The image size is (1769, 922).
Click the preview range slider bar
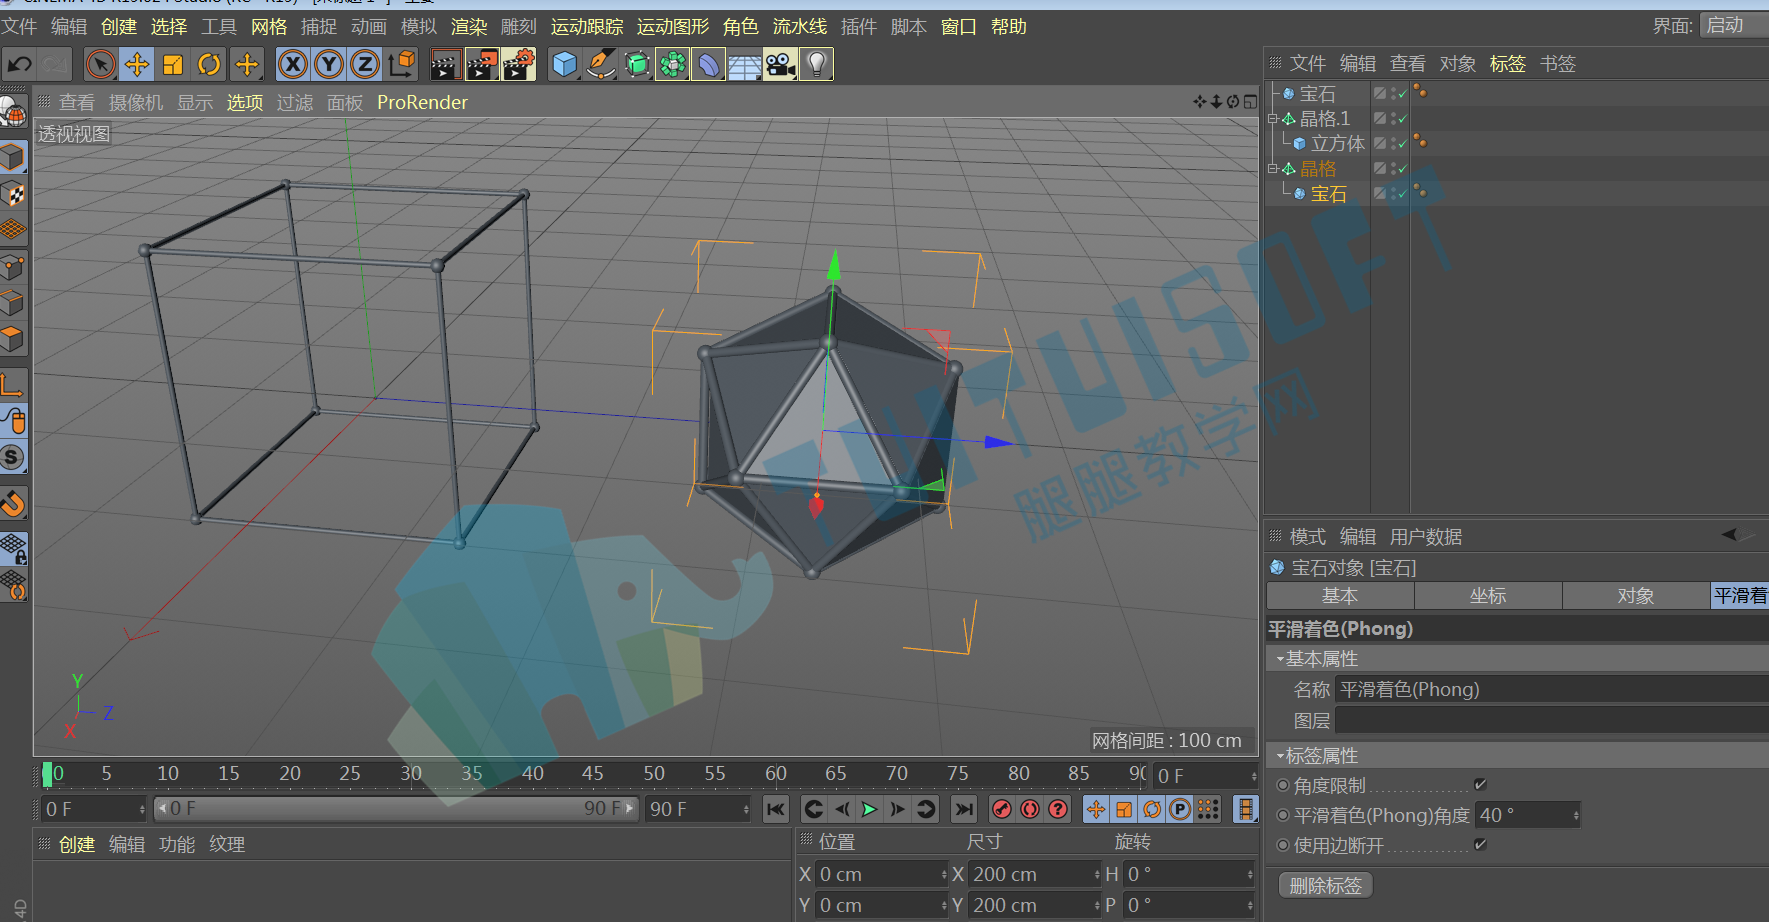point(397,809)
